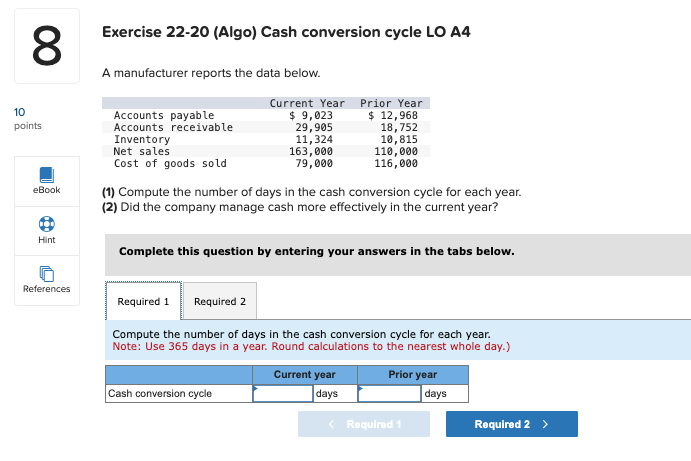
Task: Click the Cost of goods sold label
Action: click(x=170, y=164)
